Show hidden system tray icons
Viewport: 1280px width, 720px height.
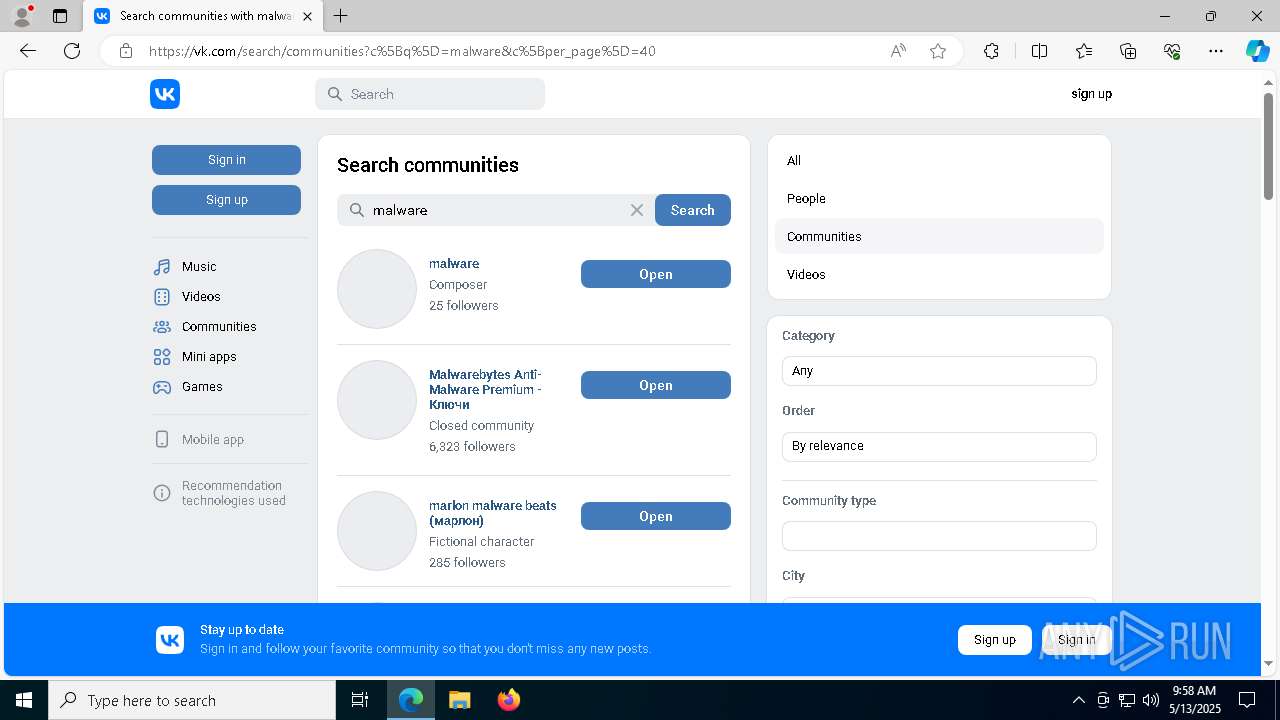tap(1078, 700)
